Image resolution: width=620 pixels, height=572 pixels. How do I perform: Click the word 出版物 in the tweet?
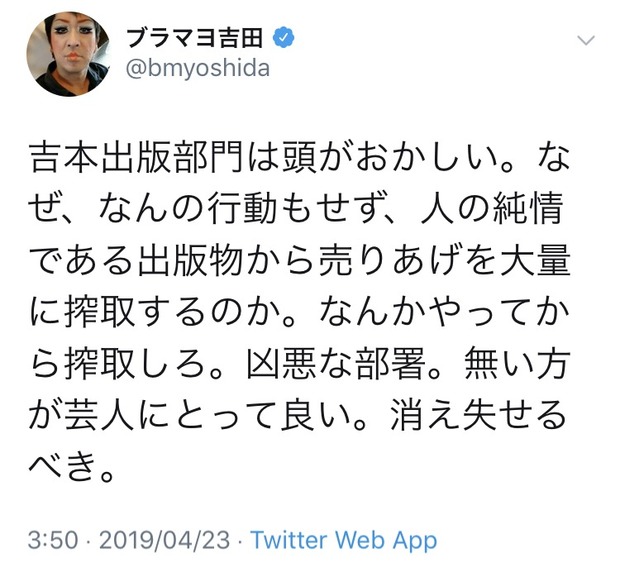(190, 260)
